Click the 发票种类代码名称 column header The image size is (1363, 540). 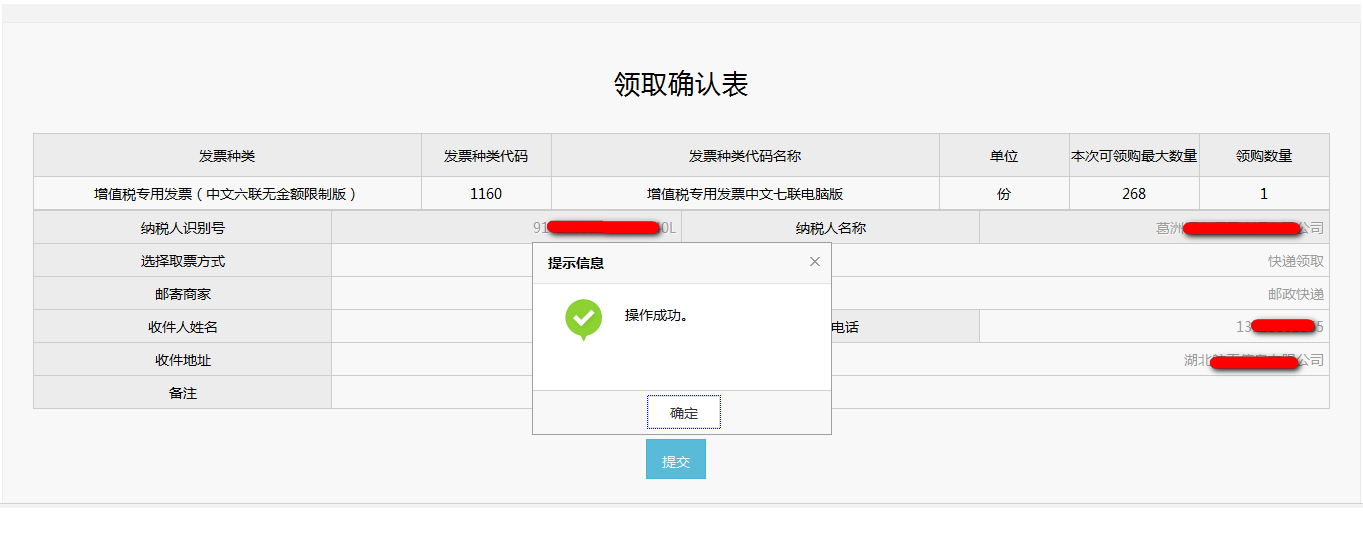745,156
